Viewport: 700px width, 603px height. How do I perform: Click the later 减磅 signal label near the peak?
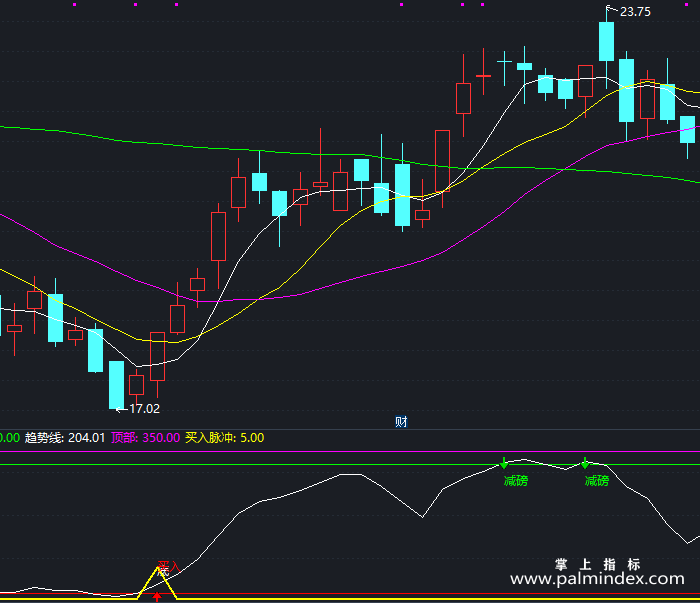(597, 481)
